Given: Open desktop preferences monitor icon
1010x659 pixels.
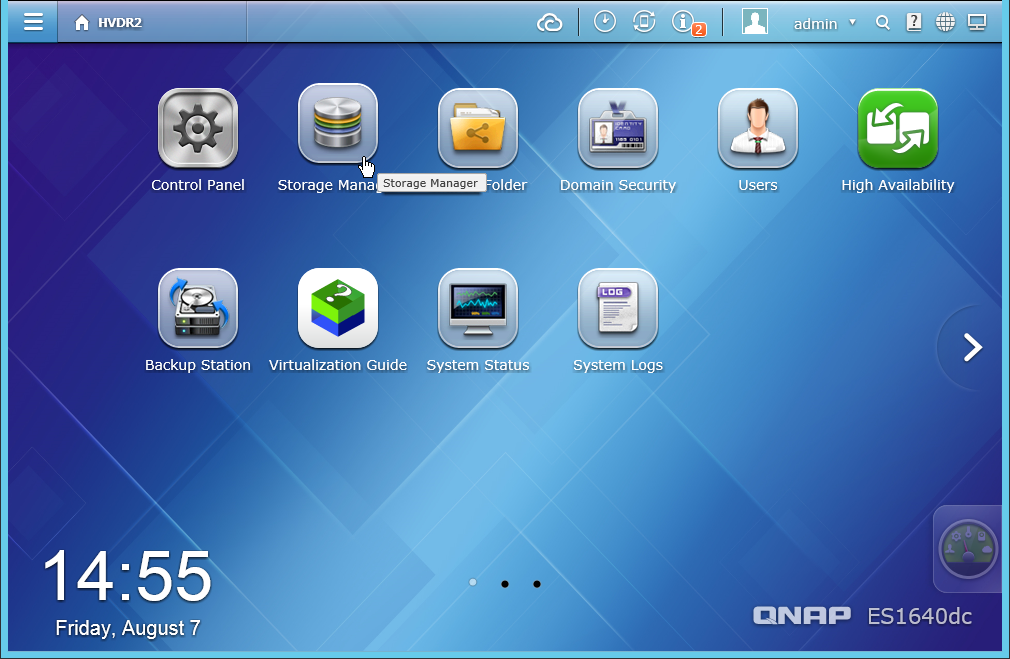Looking at the screenshot, I should click(977, 23).
